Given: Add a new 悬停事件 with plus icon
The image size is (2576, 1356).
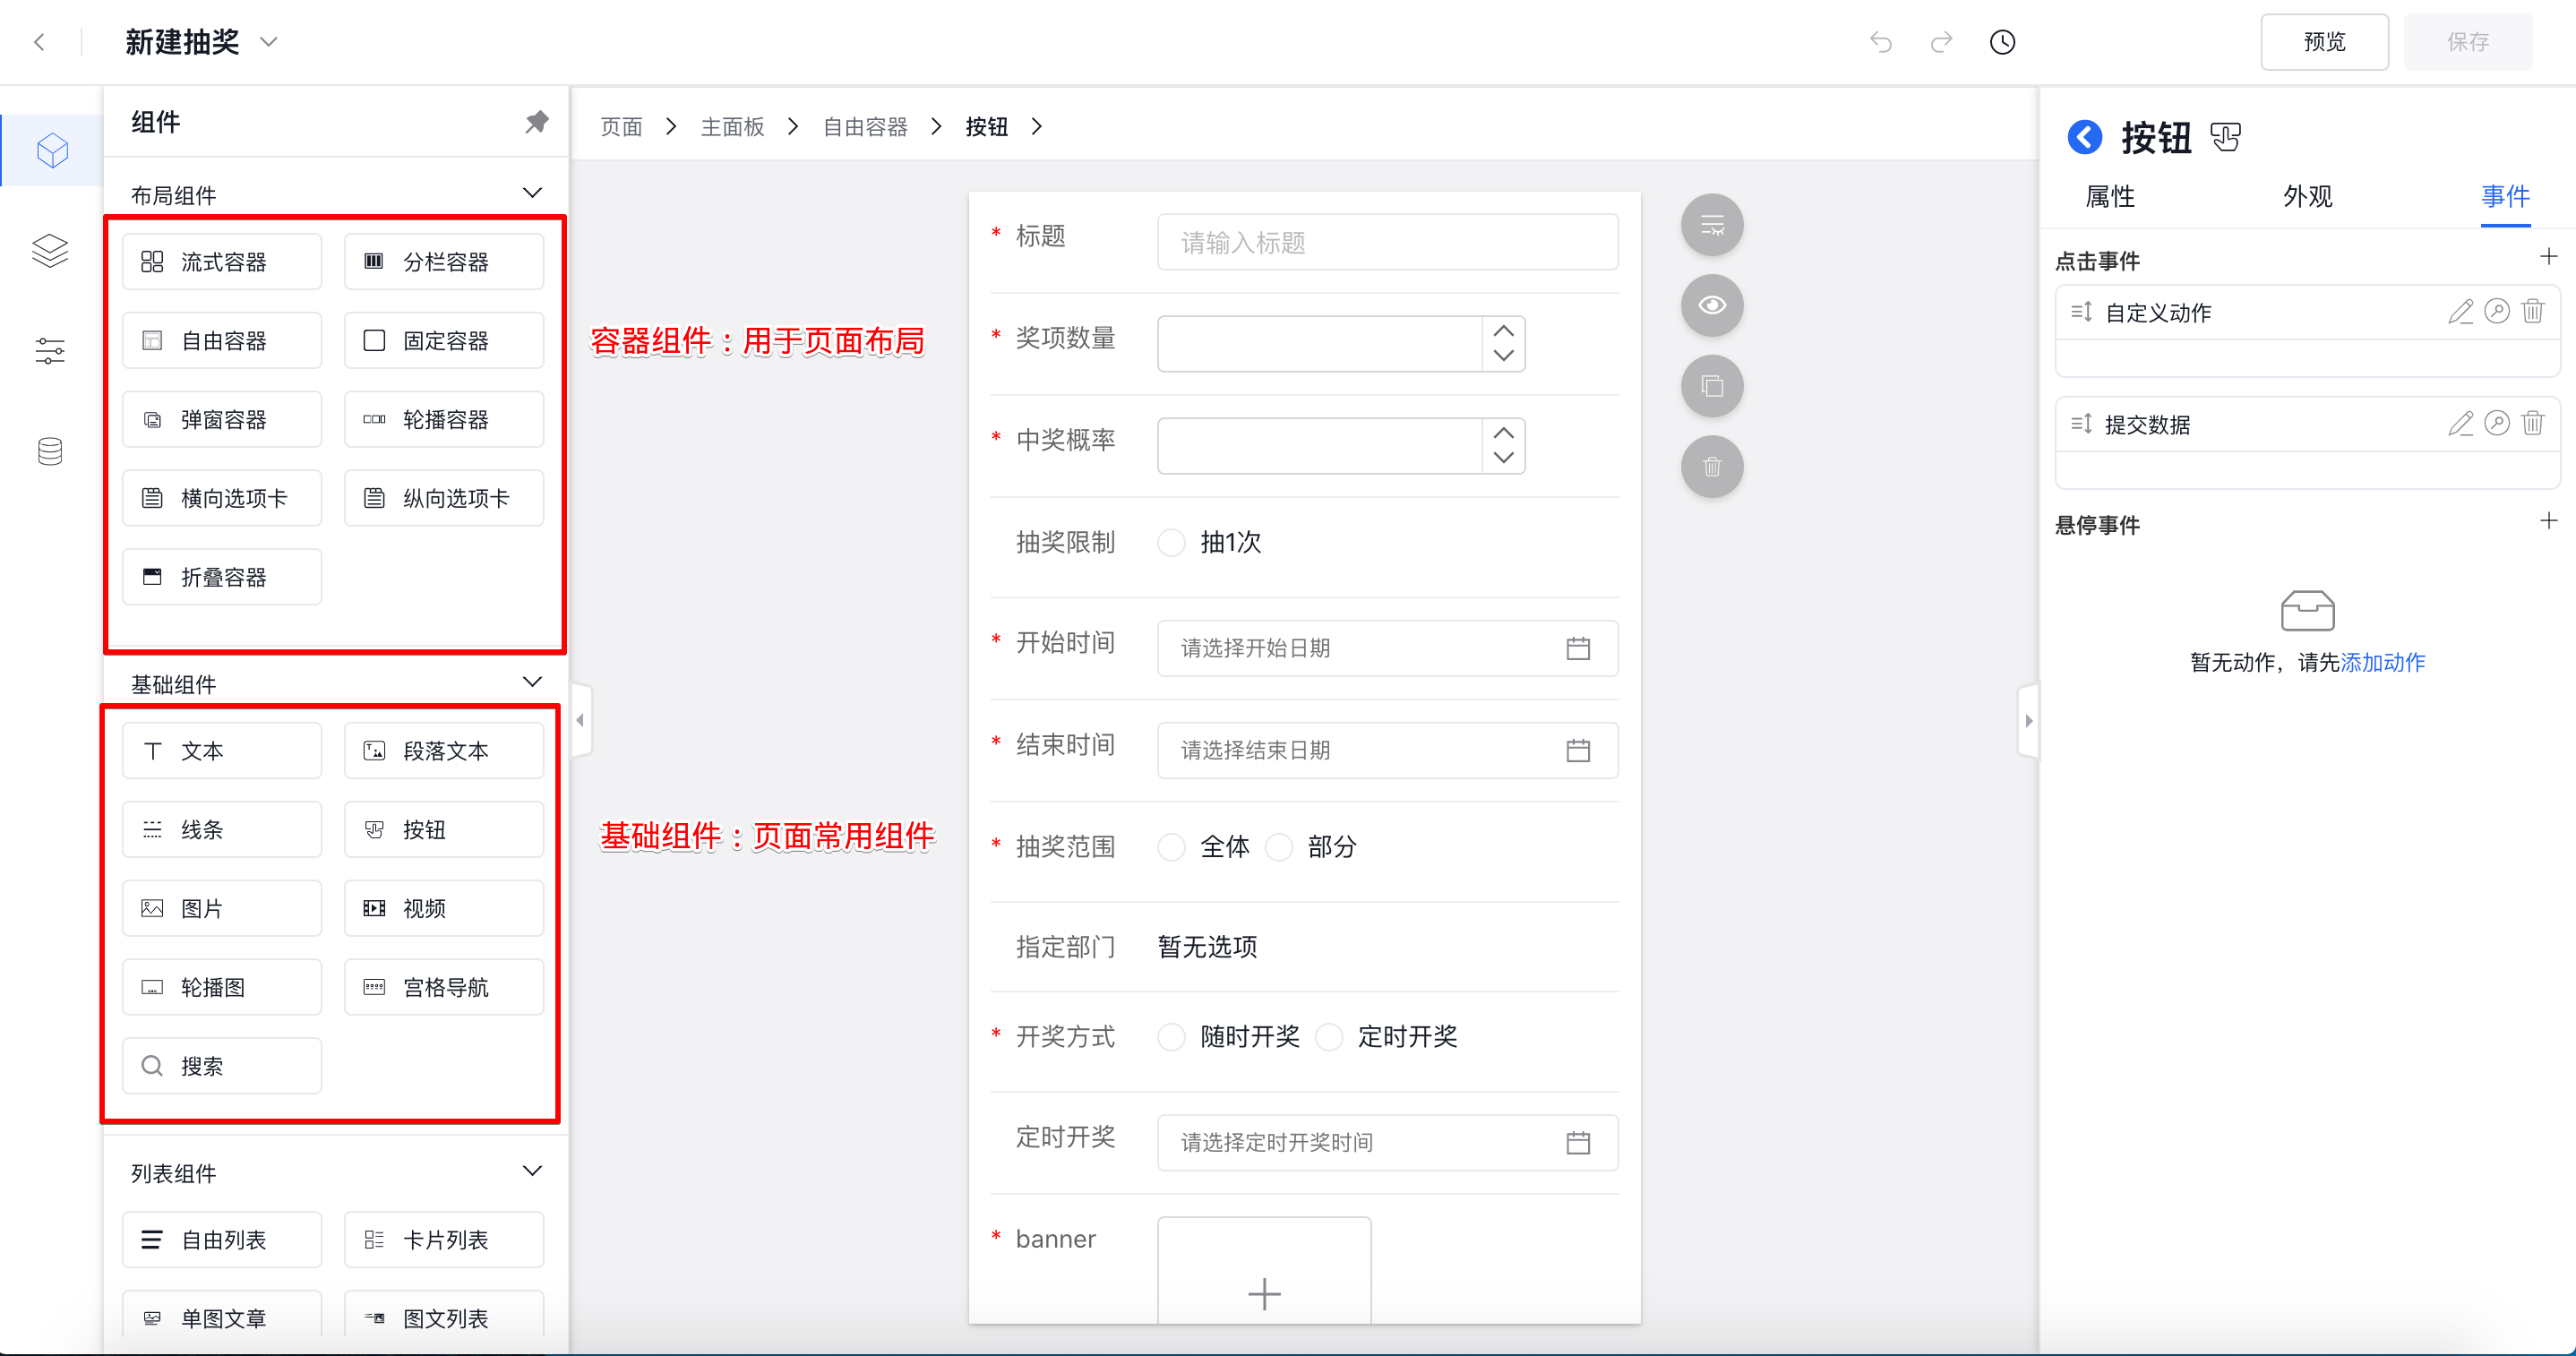Looking at the screenshot, I should click(2549, 521).
